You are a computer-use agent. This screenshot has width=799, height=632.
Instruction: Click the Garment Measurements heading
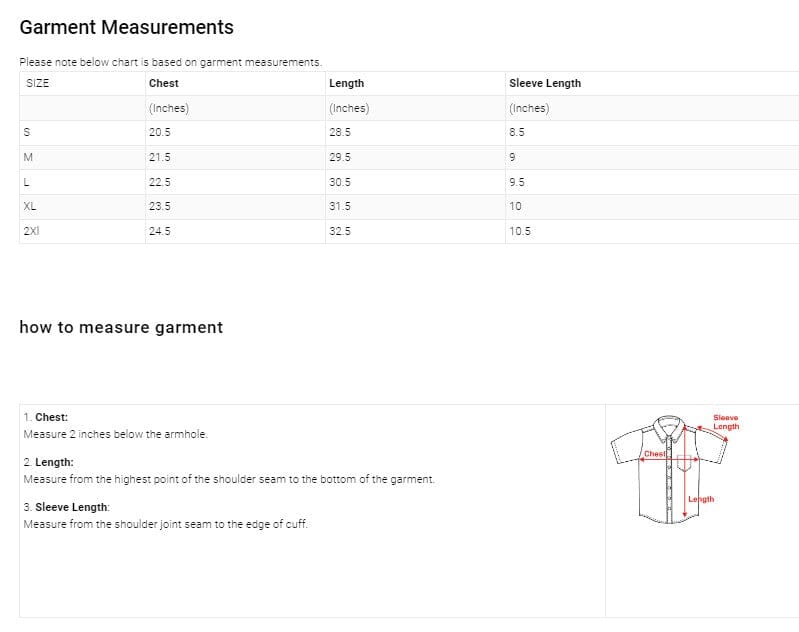pyautogui.click(x=126, y=28)
